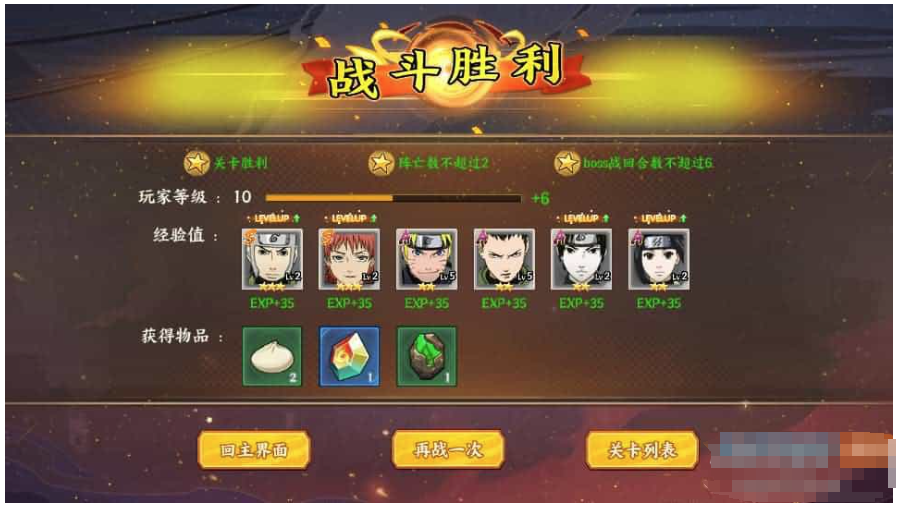Select the star for boss战回合数 objective

pos(566,163)
